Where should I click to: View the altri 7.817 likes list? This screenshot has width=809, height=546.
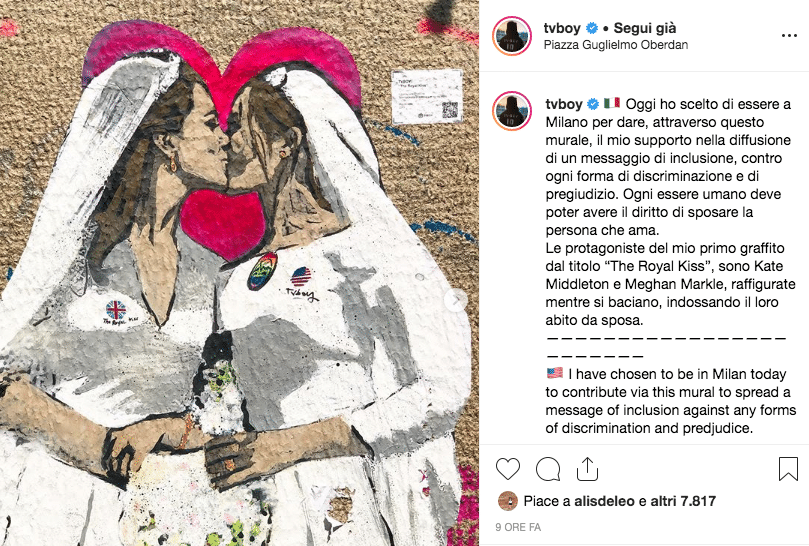tap(683, 501)
